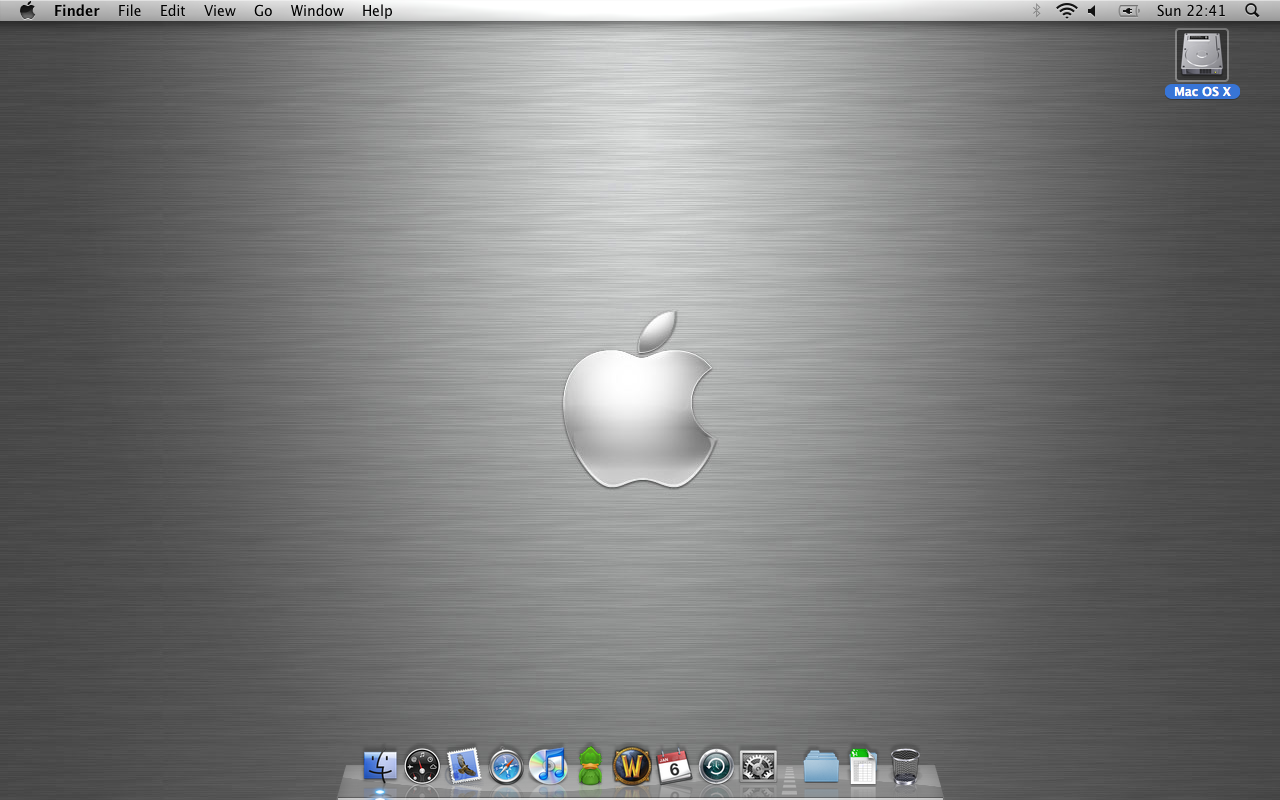Open iCal calendar in the Dock
The width and height of the screenshot is (1280, 800).
coord(674,767)
